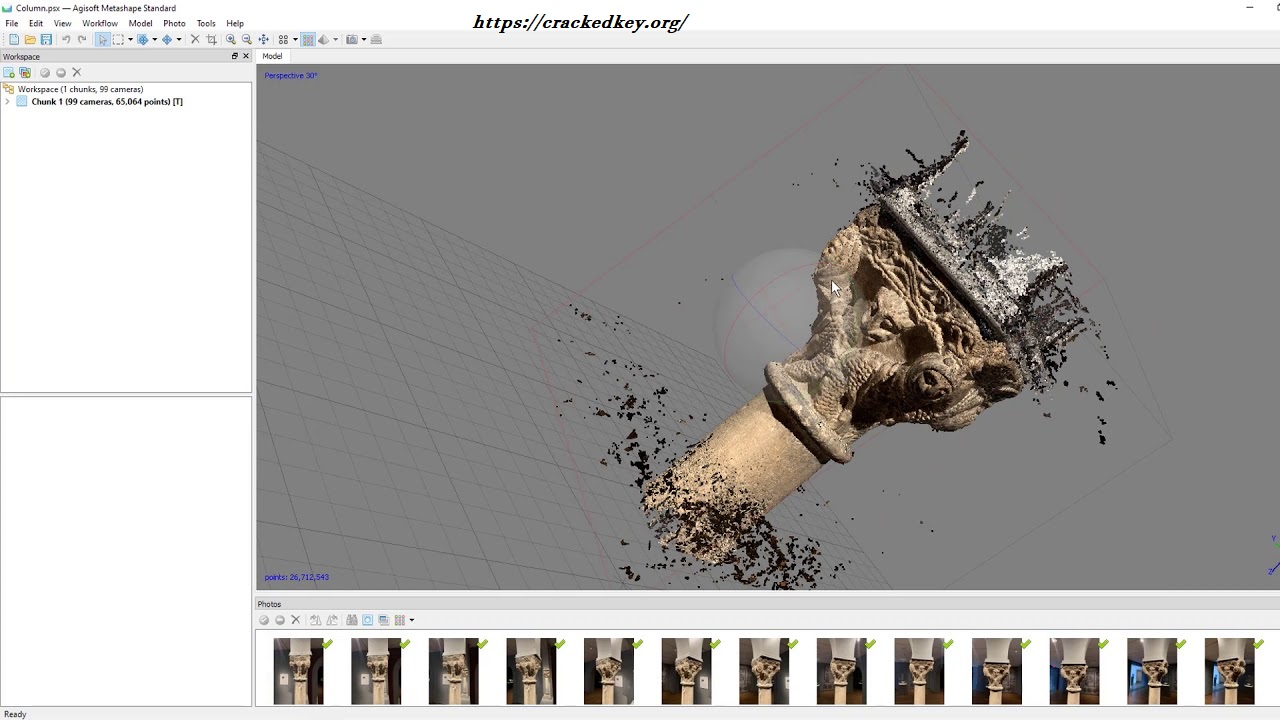Zoom in on the model
This screenshot has width=1280, height=720.
(231, 39)
